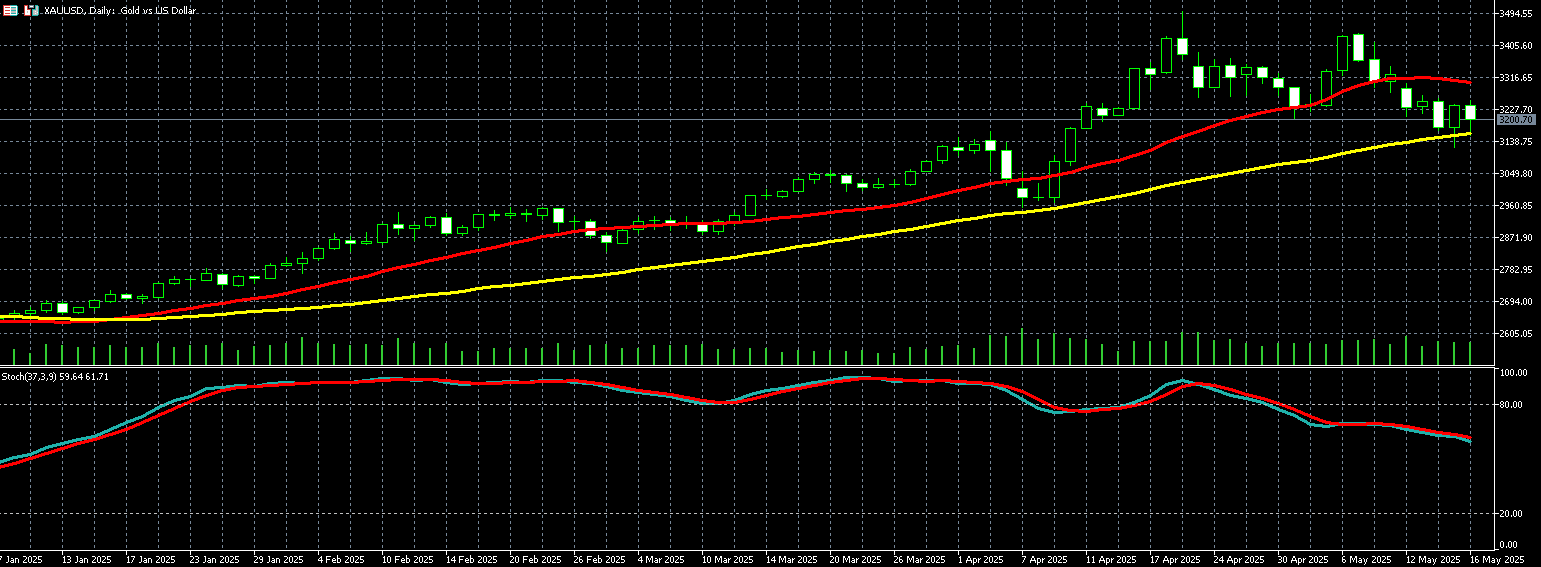Image resolution: width=1541 pixels, height=567 pixels.
Task: Click the rightmost candle on the chart
Action: (x=1470, y=112)
